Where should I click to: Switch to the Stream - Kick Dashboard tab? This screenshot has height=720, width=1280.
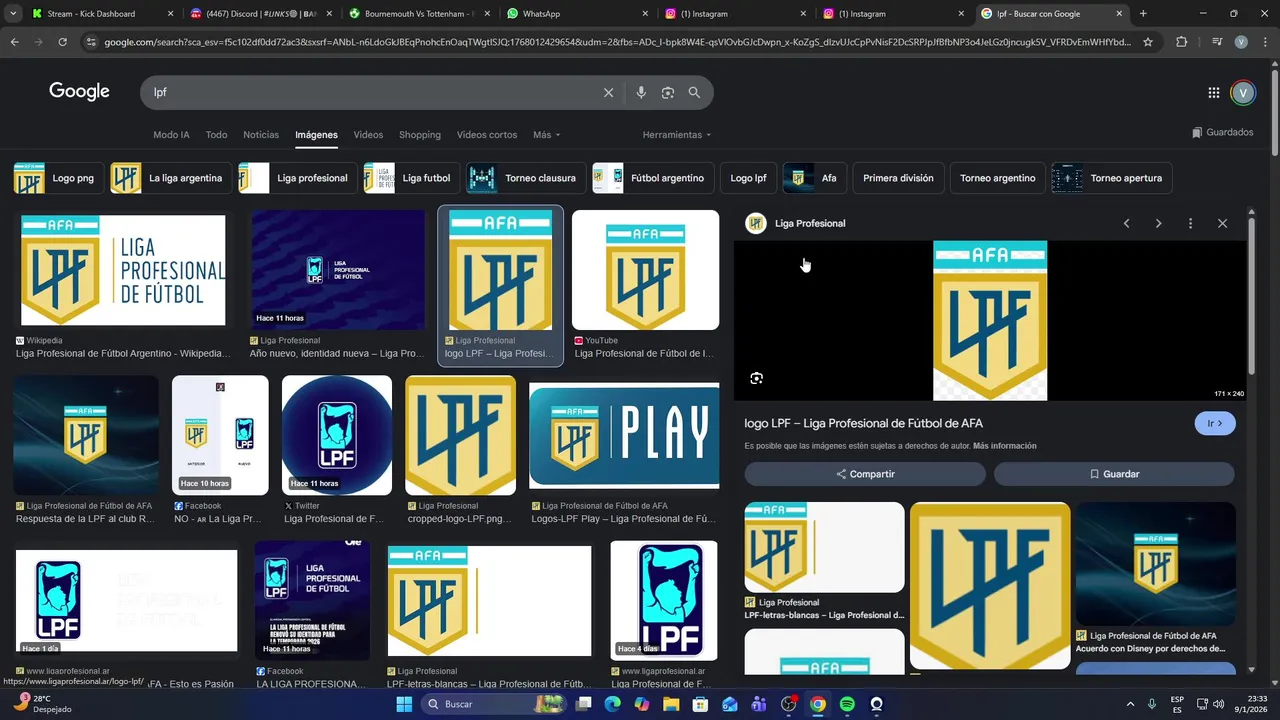click(102, 14)
